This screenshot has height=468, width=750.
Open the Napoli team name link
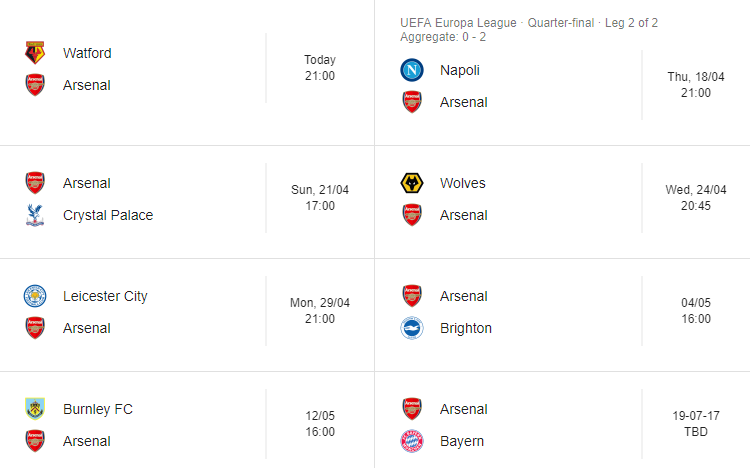[461, 70]
